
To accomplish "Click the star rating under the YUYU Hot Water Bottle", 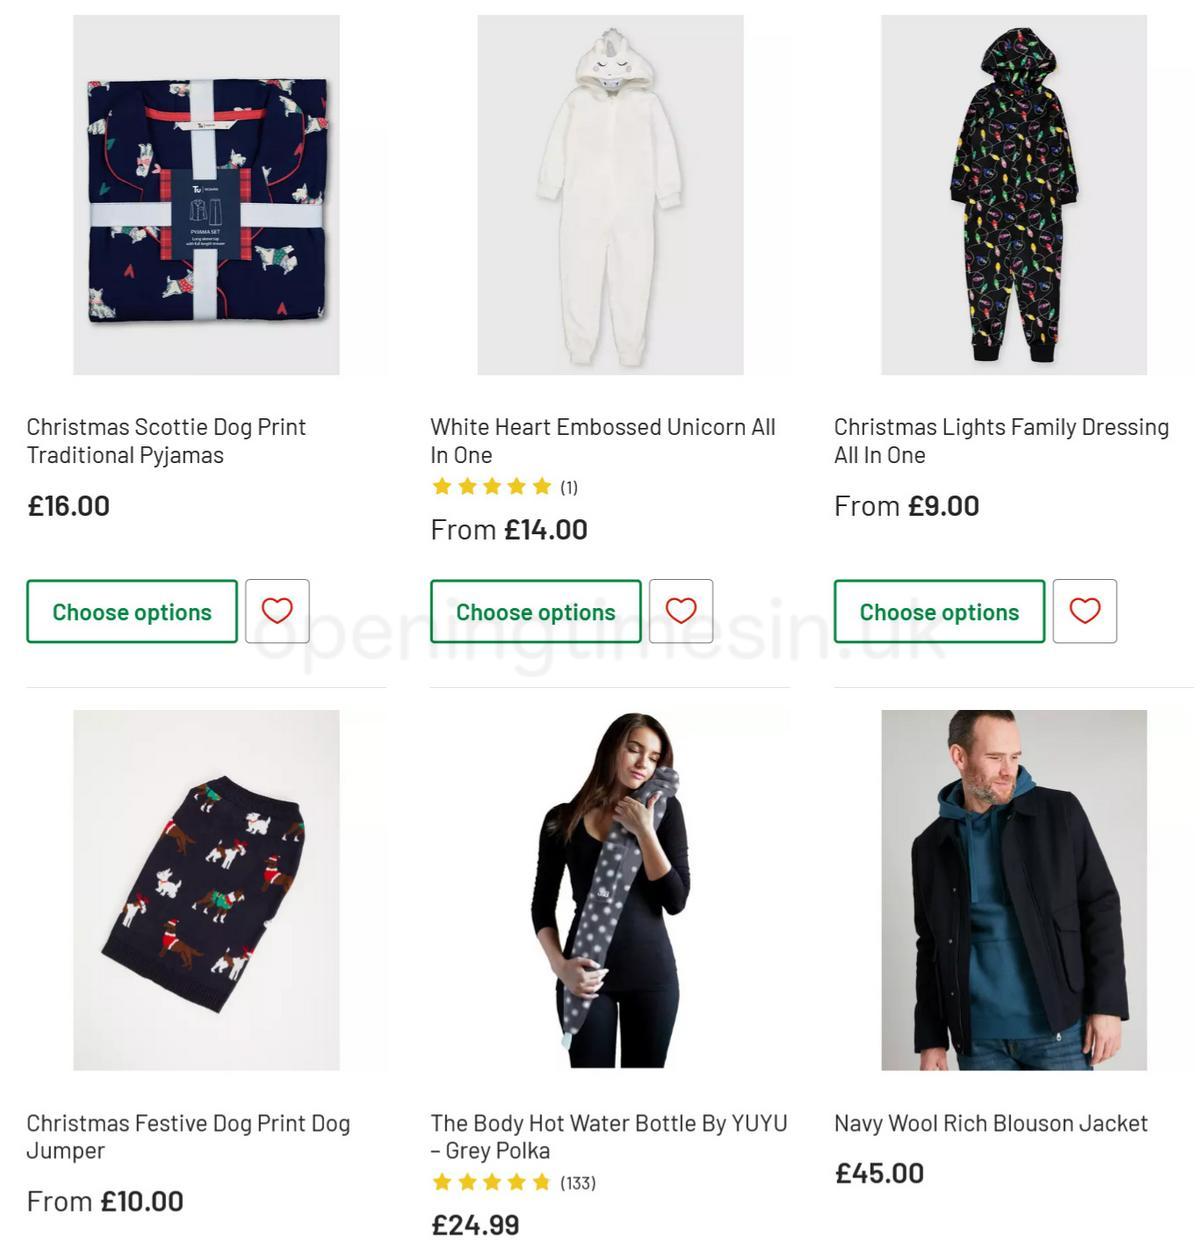I will tap(492, 1182).
